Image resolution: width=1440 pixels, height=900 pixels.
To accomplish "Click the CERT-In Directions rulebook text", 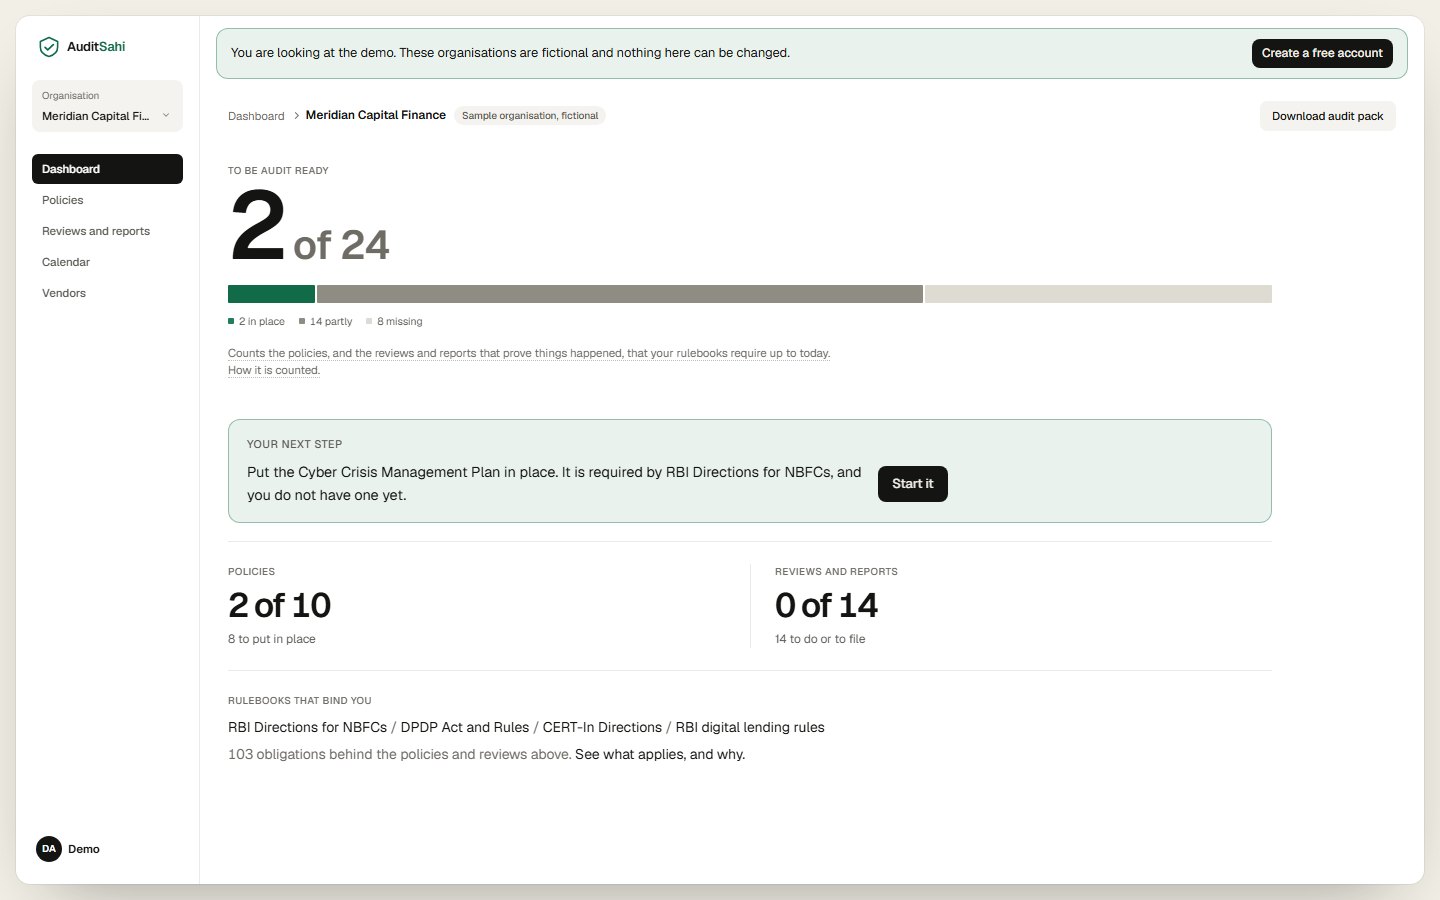I will tap(602, 727).
